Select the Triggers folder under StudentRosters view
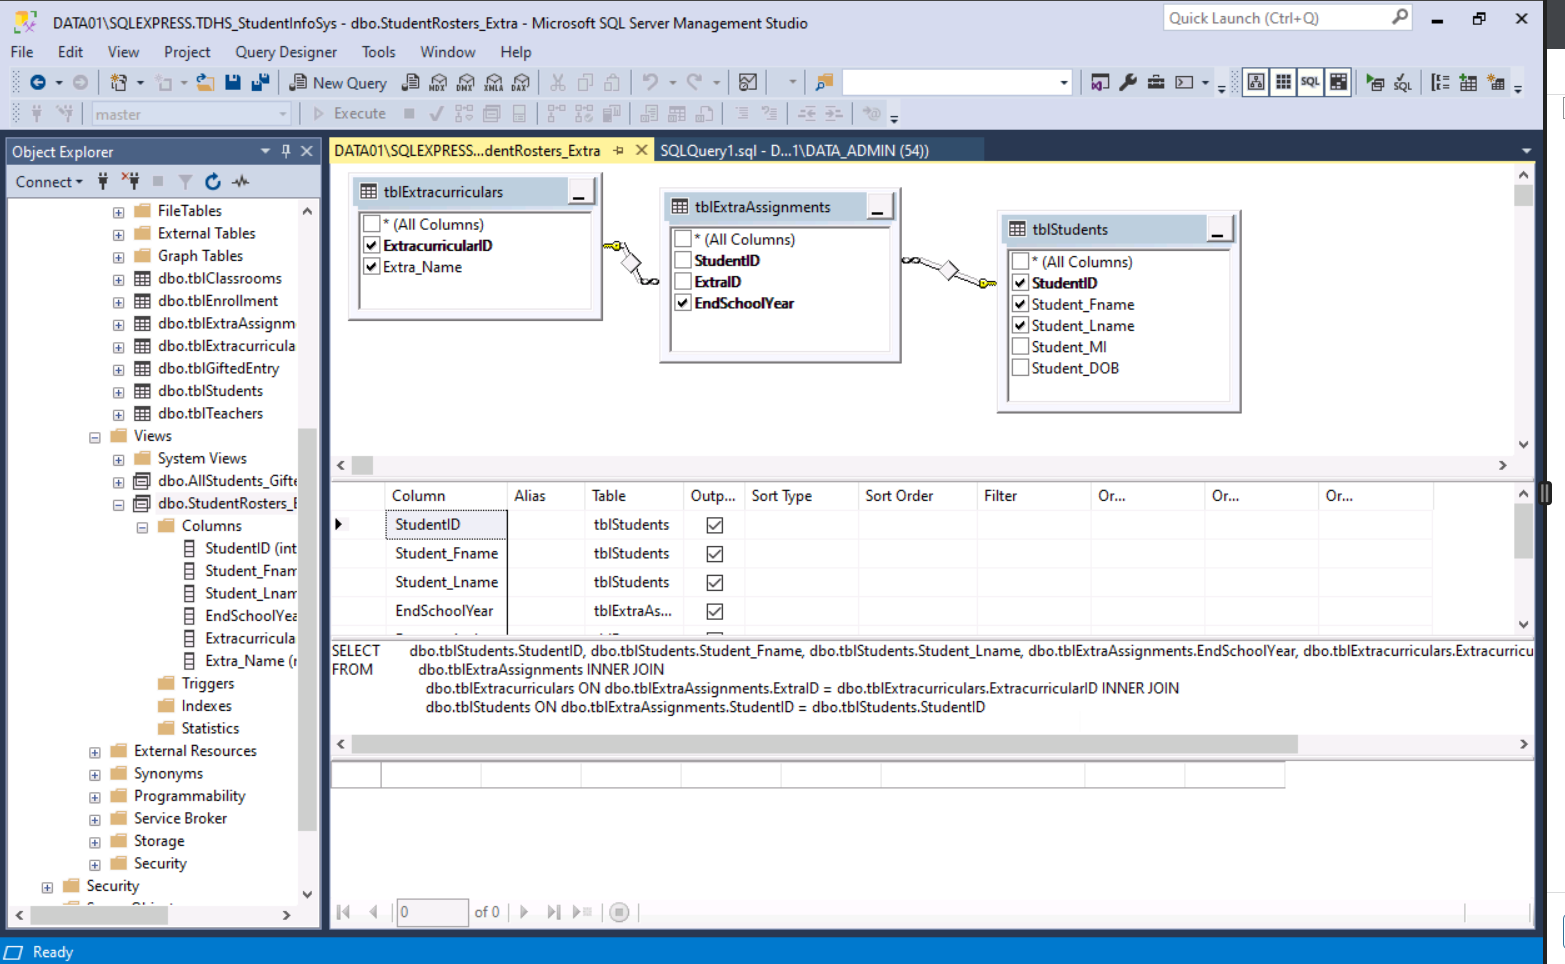 coord(208,684)
